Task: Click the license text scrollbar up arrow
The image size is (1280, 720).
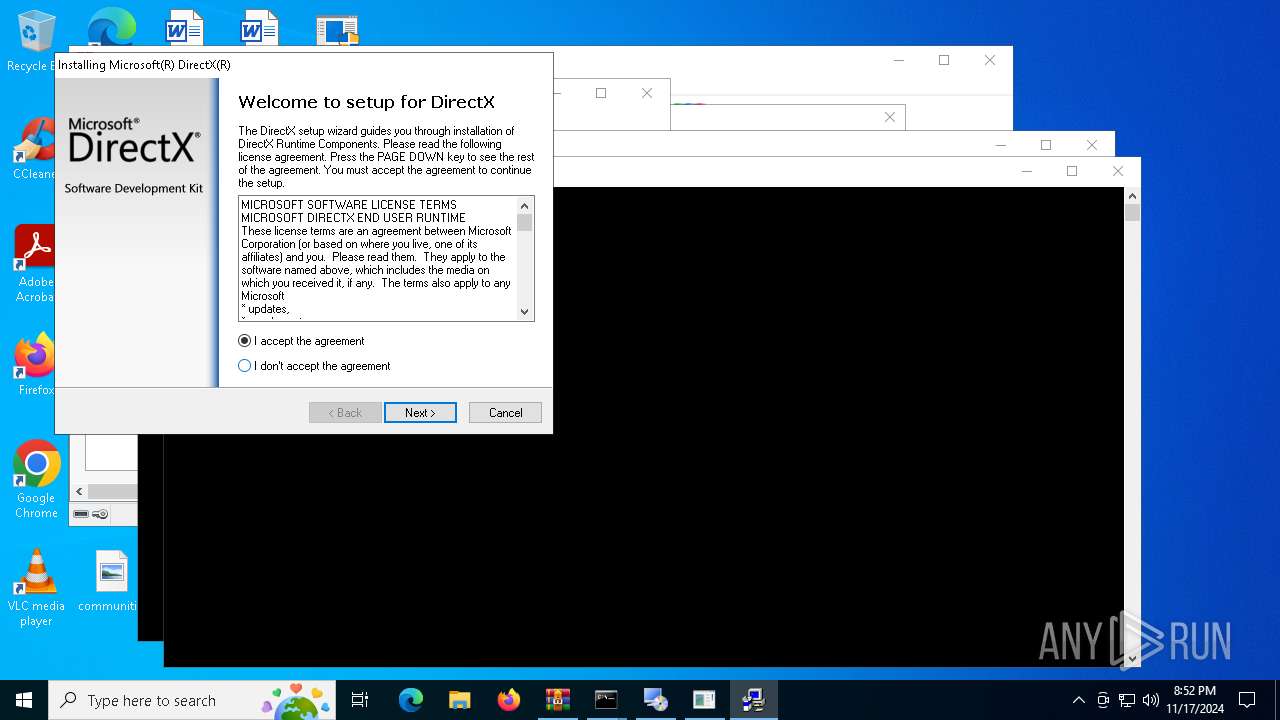Action: (525, 206)
